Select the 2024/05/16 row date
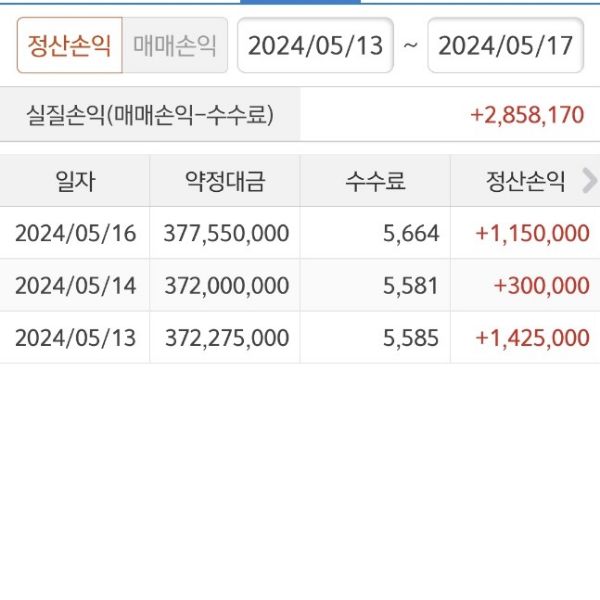Image resolution: width=600 pixels, height=600 pixels. click(75, 233)
